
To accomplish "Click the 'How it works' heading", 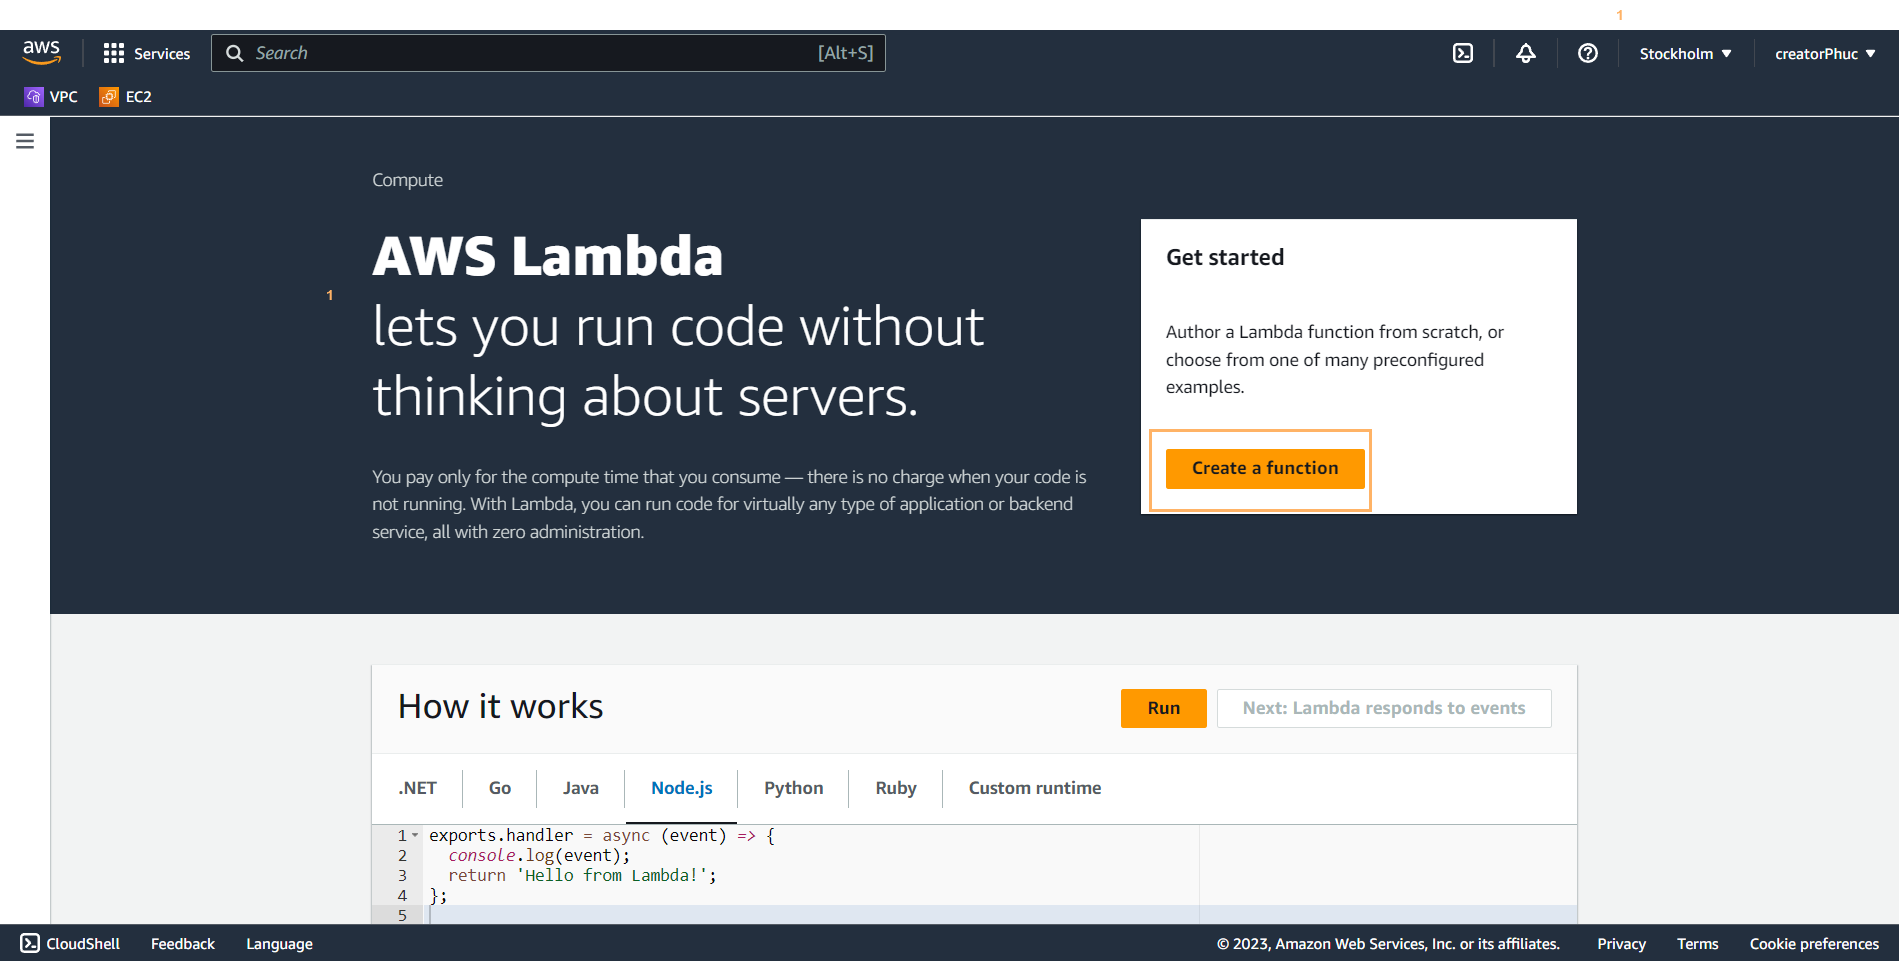I will (x=501, y=706).
